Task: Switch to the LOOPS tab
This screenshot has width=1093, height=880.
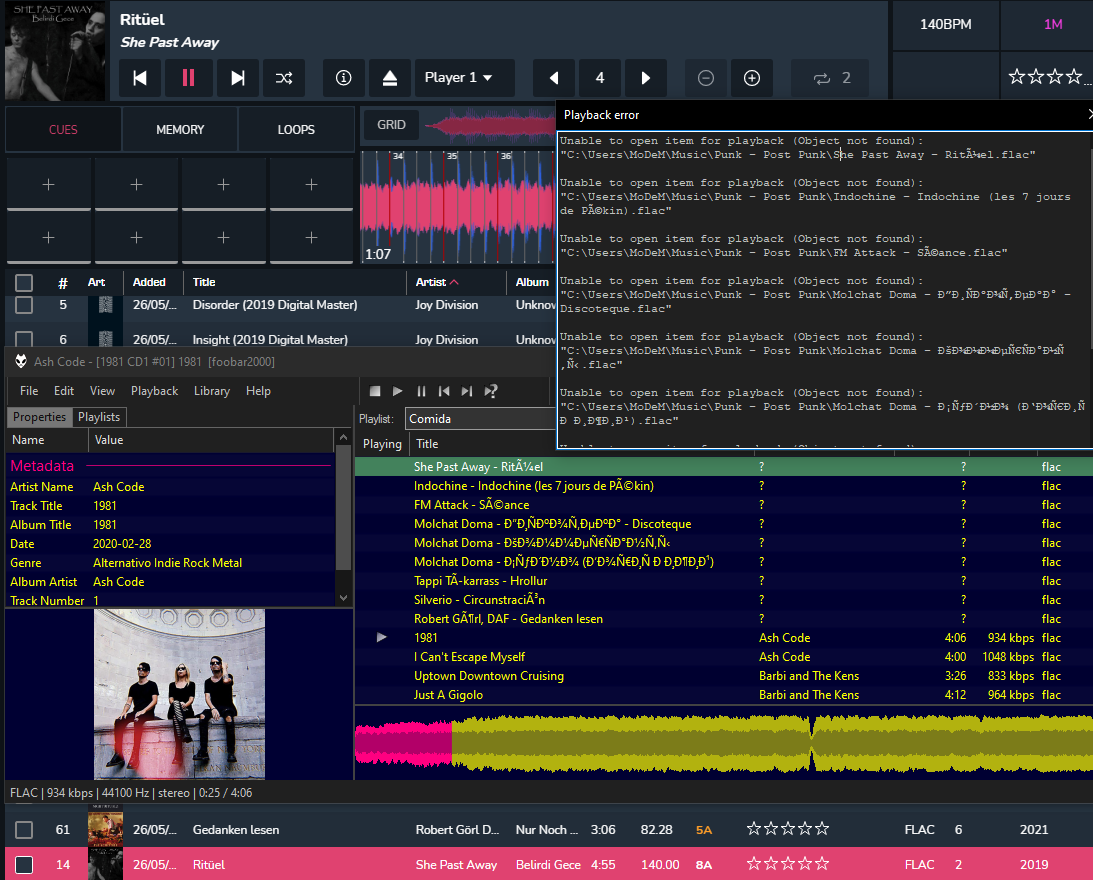Action: (x=296, y=130)
